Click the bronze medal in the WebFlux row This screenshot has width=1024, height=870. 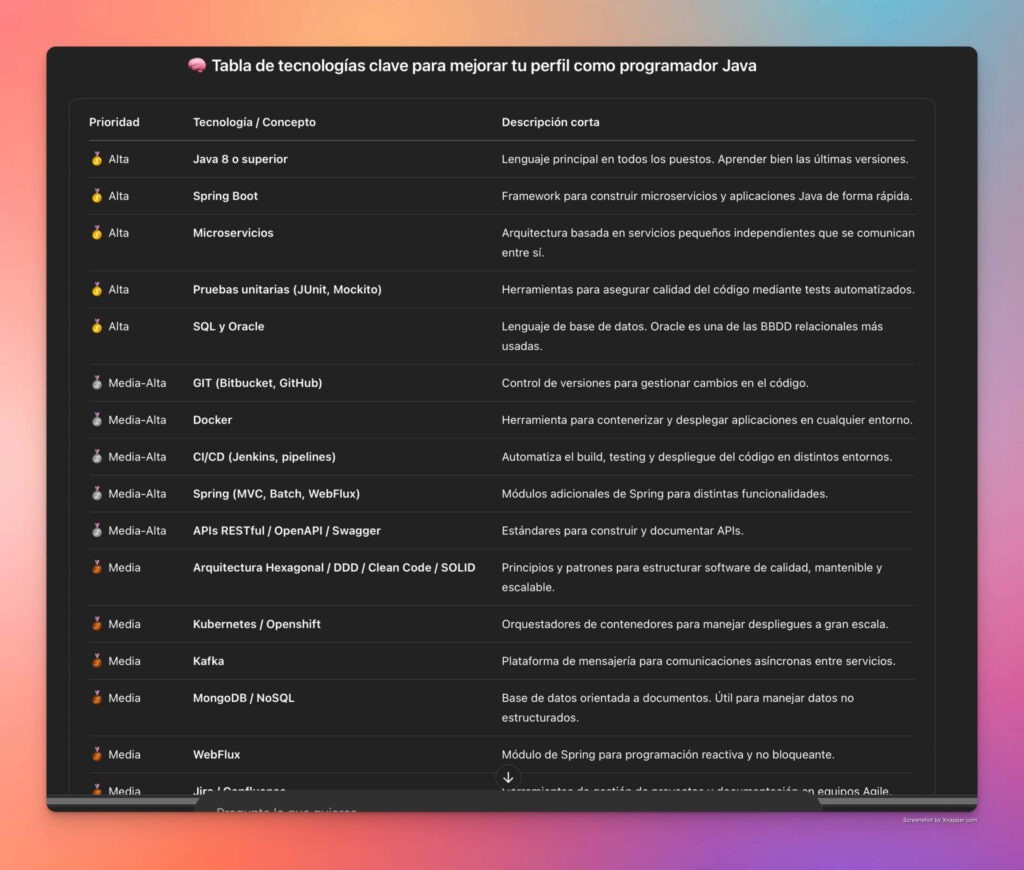(x=97, y=754)
